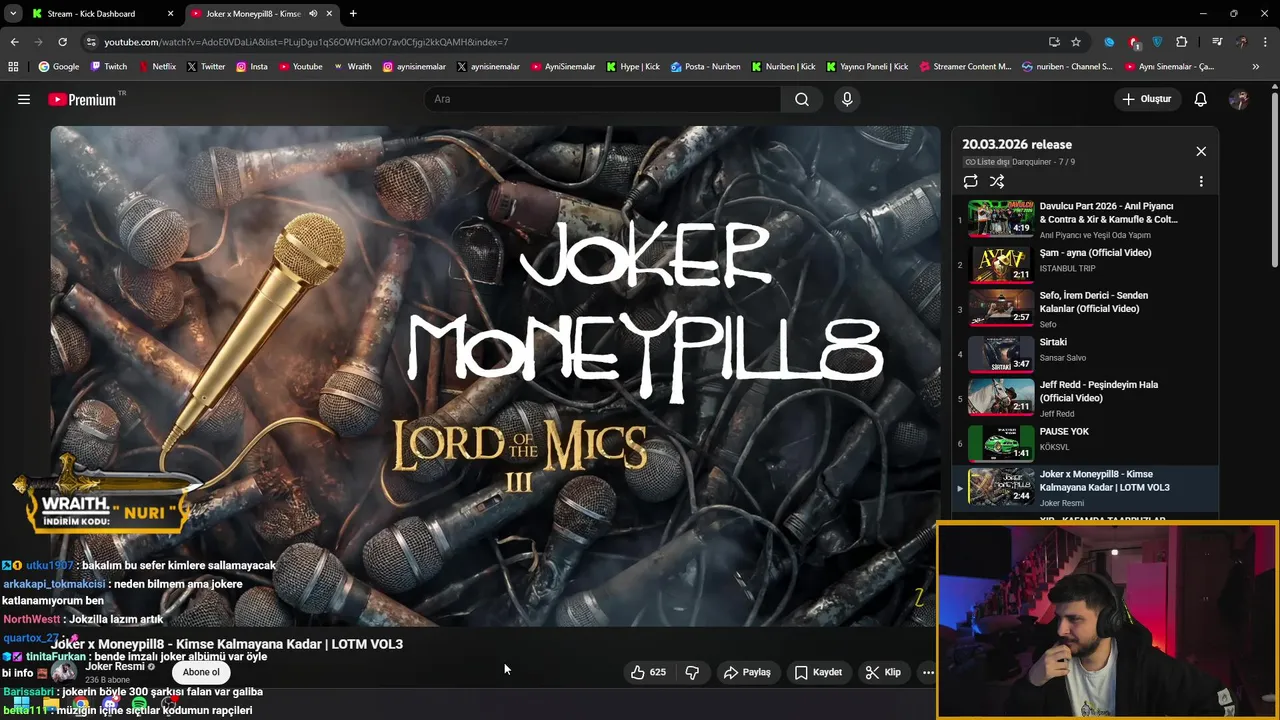Open the blue shield extension
Image resolution: width=1280 pixels, height=720 pixels.
(x=1158, y=42)
